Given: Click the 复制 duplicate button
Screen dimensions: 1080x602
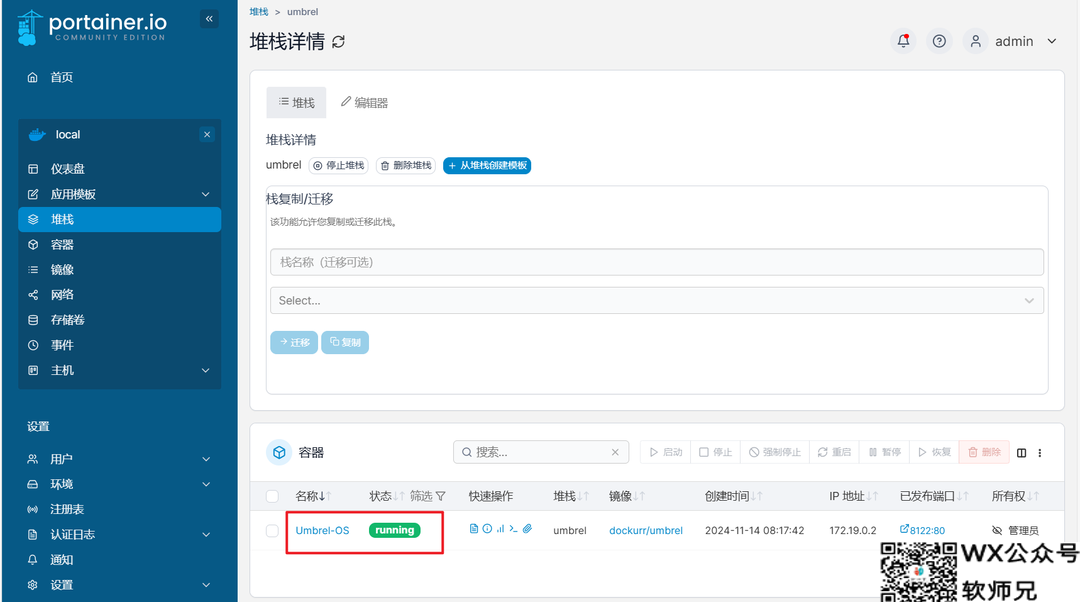Looking at the screenshot, I should pos(345,342).
